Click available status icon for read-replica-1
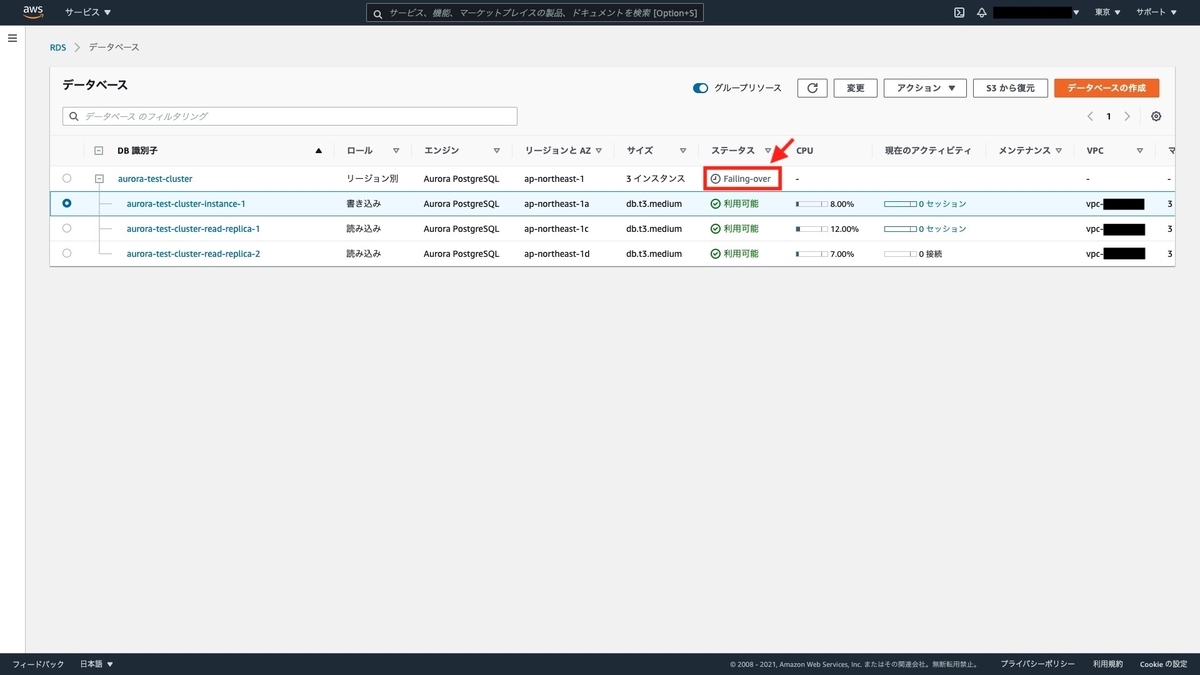1200x675 pixels. 715,229
